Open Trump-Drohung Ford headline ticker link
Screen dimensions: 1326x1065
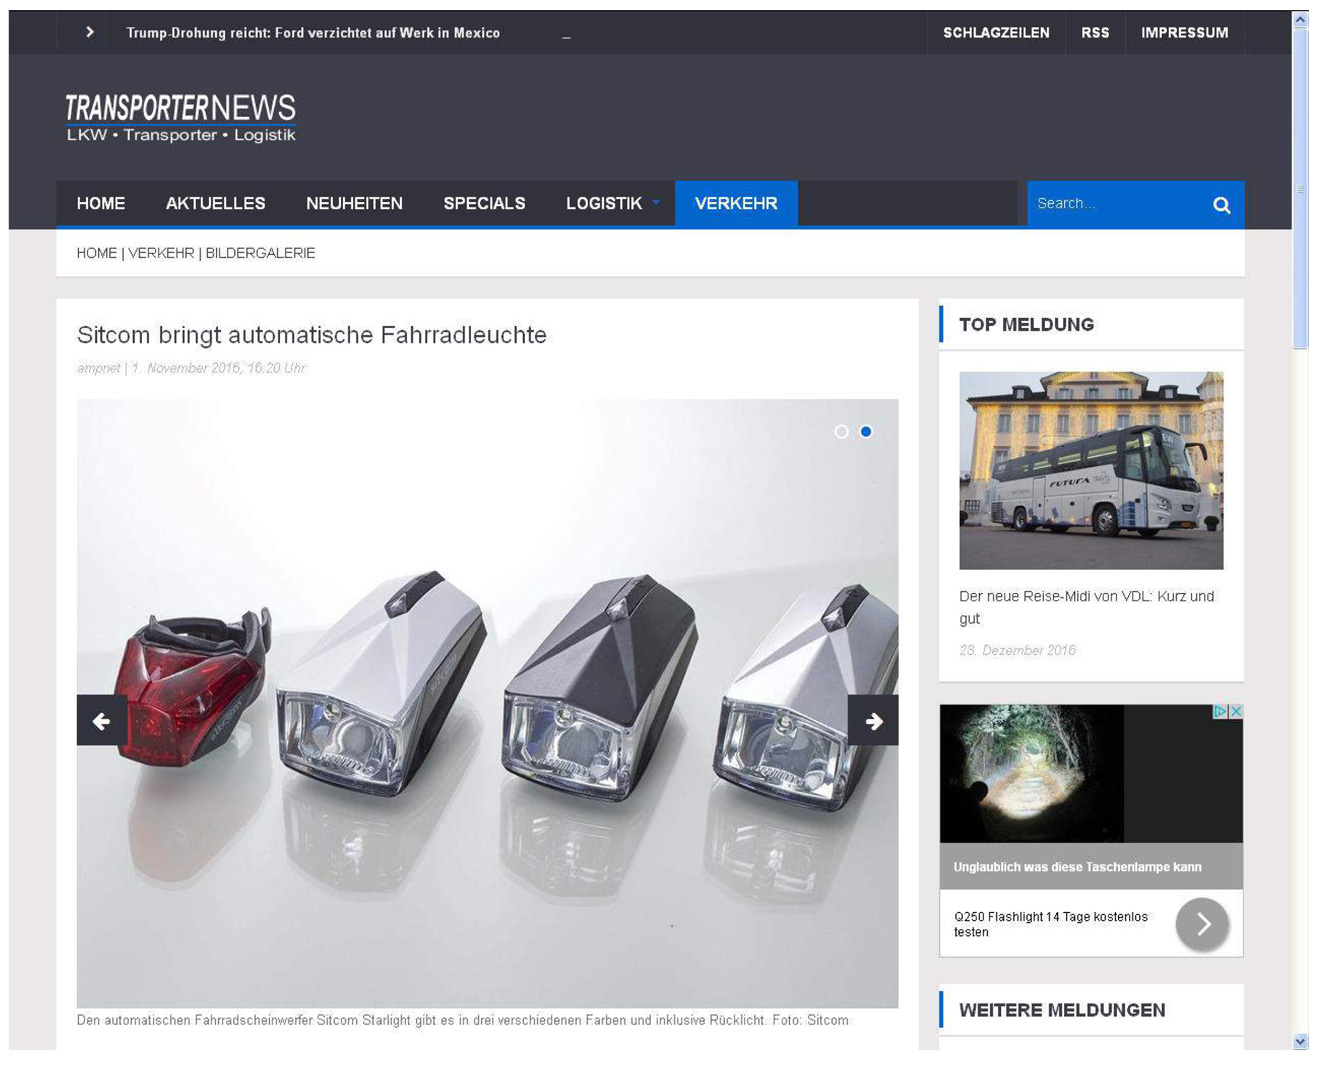click(x=313, y=33)
